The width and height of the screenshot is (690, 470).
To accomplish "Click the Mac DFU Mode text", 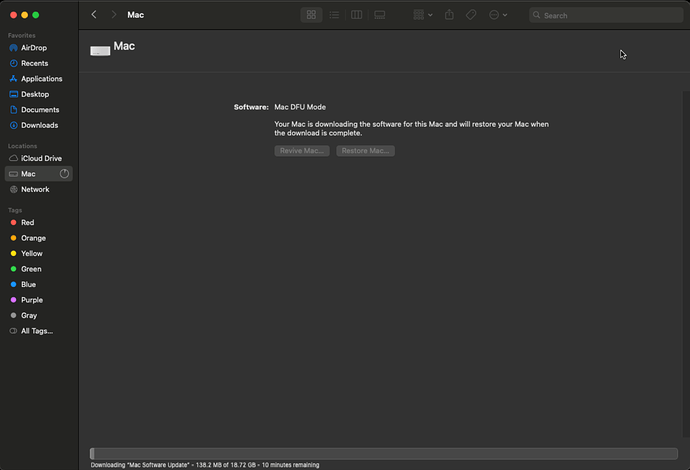I will coord(300,107).
